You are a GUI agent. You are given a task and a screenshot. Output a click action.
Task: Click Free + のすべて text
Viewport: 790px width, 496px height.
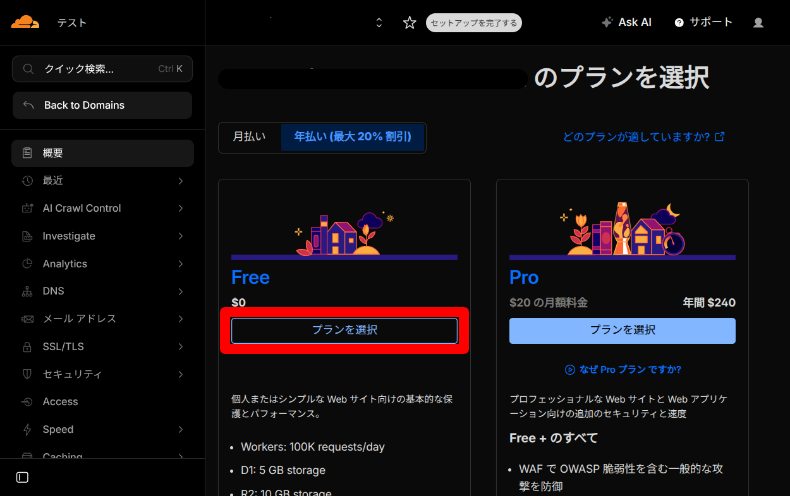pyautogui.click(x=553, y=438)
